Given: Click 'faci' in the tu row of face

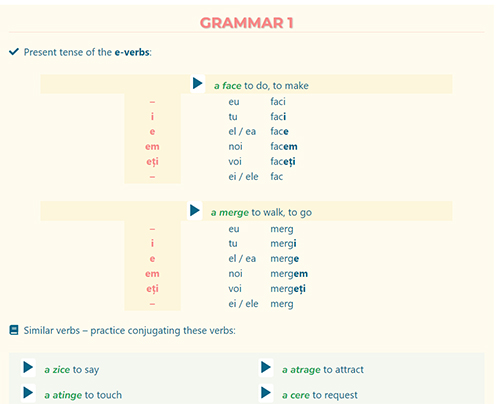Looking at the screenshot, I should pos(278,117).
